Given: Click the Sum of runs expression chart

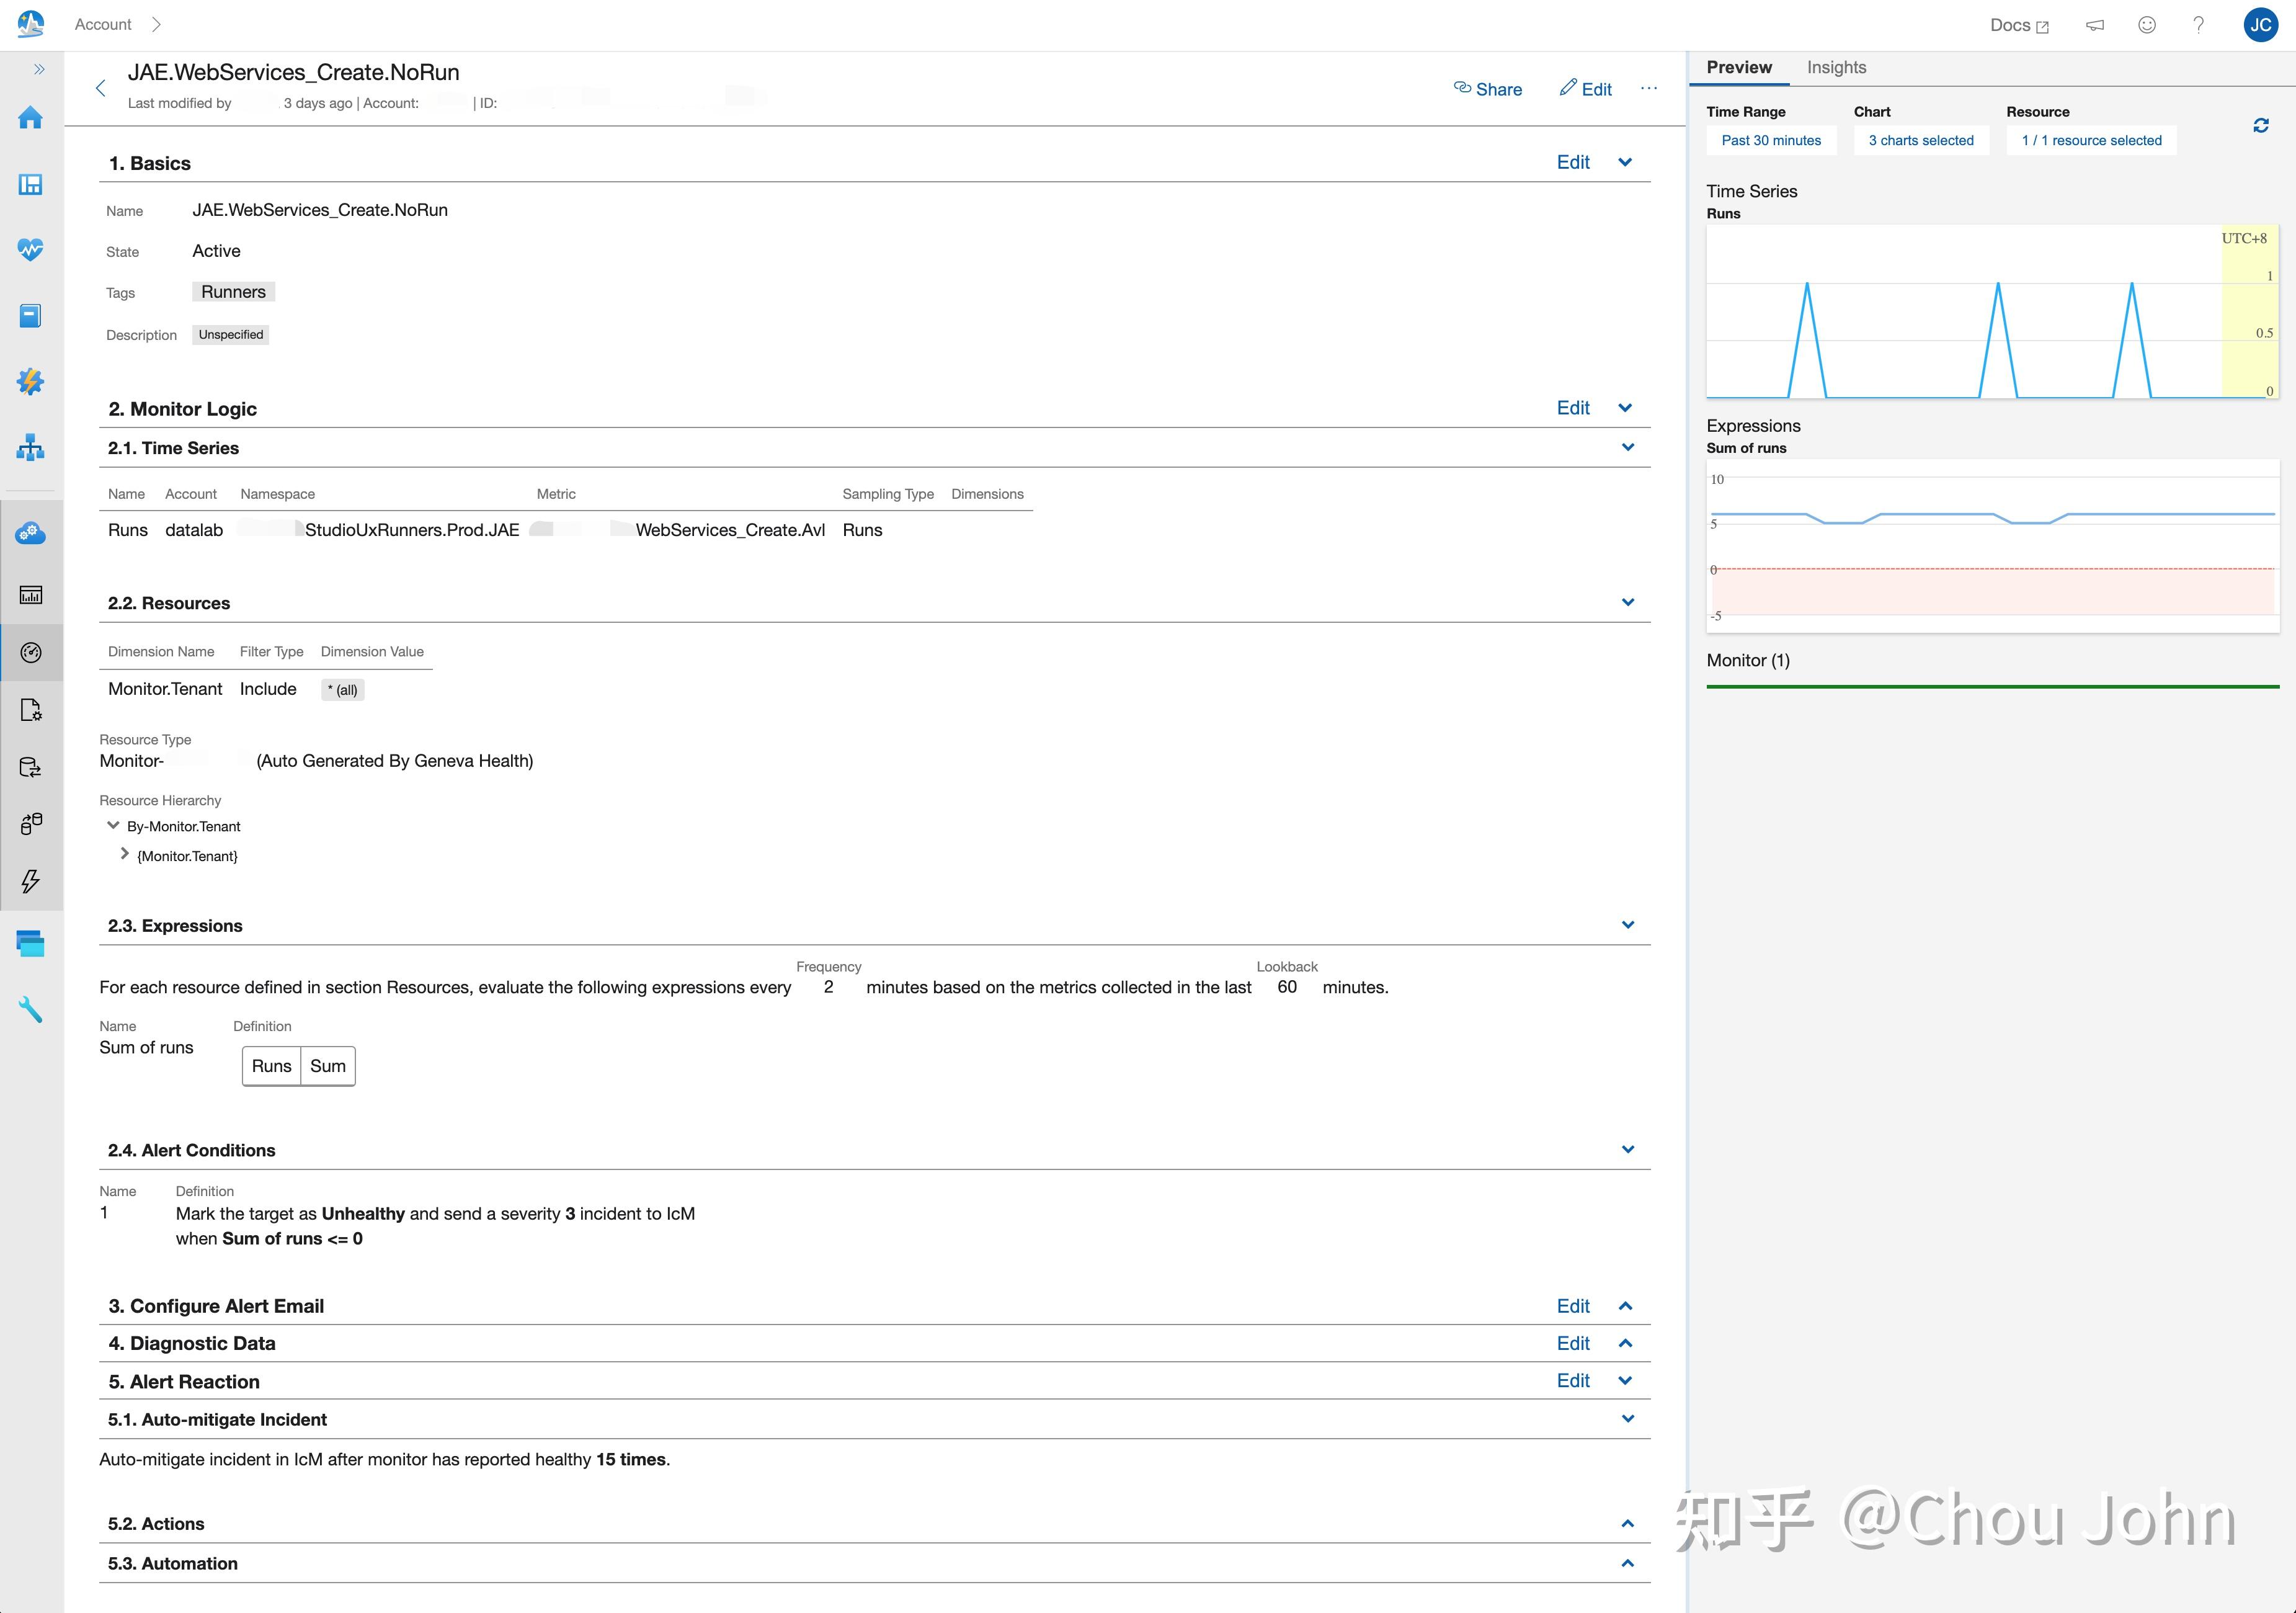Looking at the screenshot, I should pos(1992,546).
